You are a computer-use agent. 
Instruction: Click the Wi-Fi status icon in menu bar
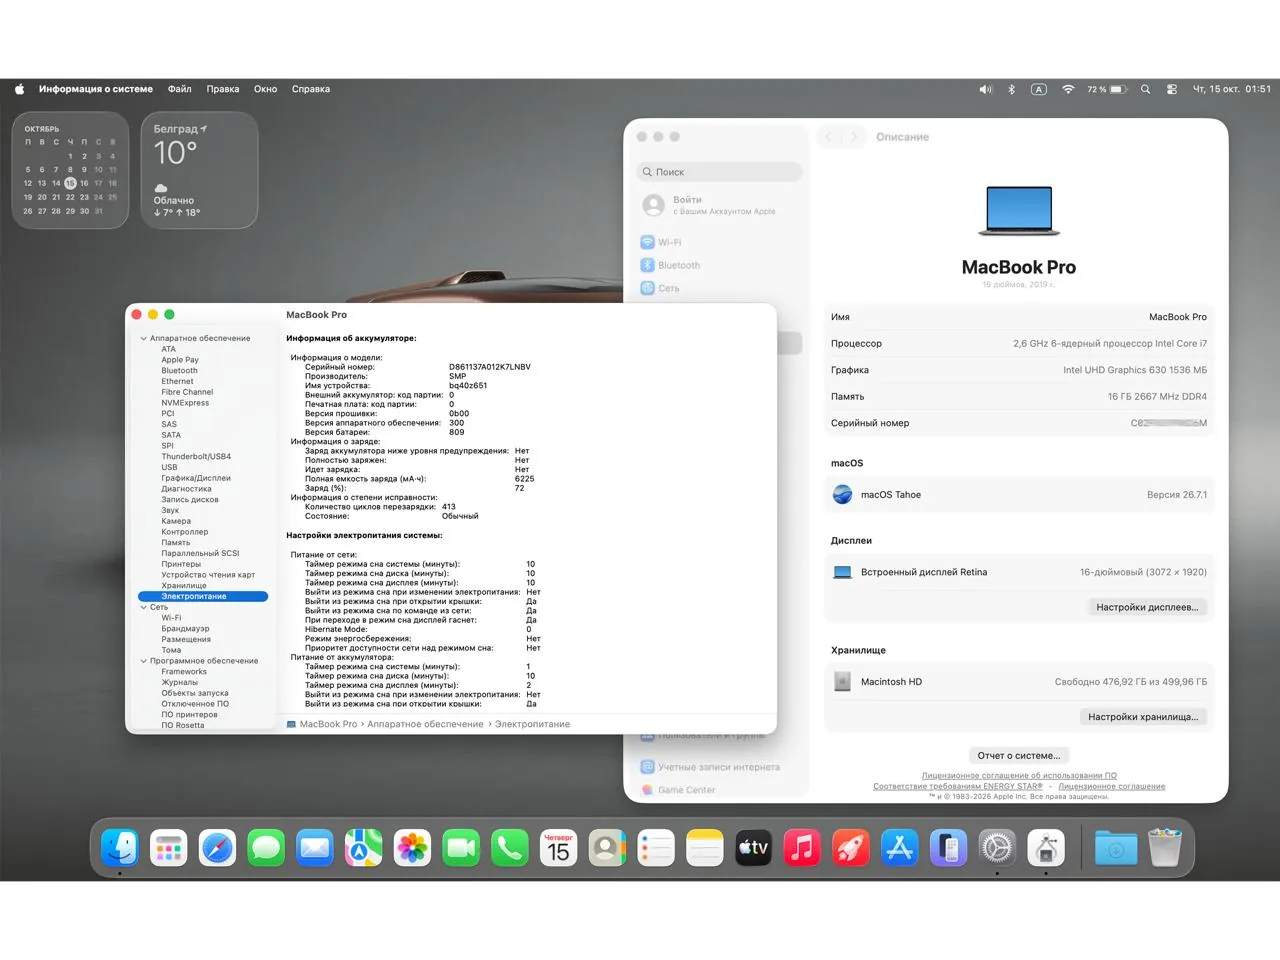pyautogui.click(x=1068, y=89)
